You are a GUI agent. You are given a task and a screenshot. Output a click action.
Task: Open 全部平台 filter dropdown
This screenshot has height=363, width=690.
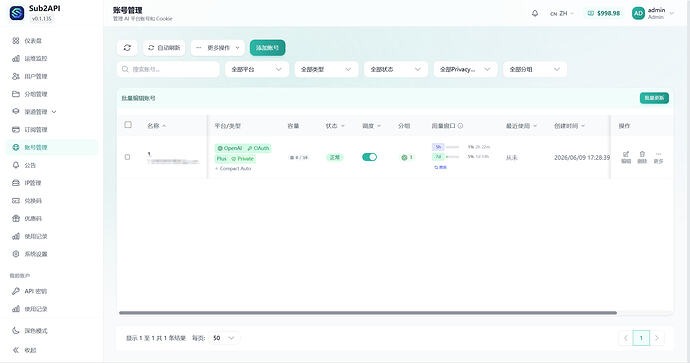257,69
